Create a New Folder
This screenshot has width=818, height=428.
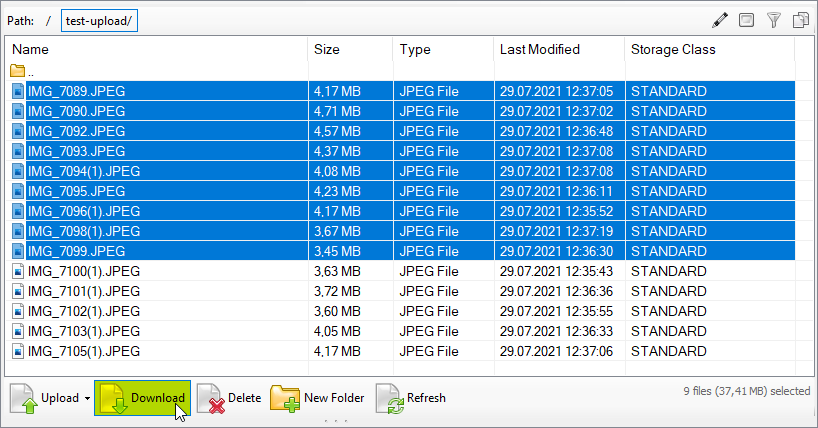pos(317,398)
